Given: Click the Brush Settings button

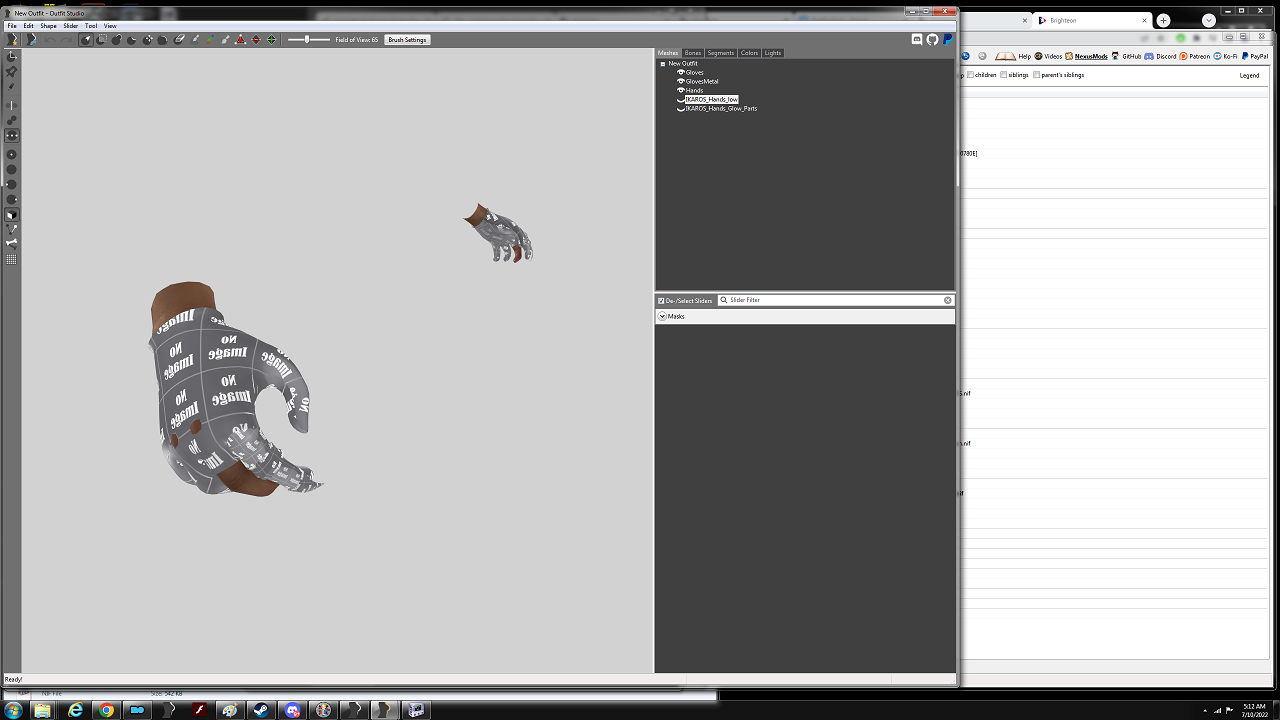Looking at the screenshot, I should (408, 40).
